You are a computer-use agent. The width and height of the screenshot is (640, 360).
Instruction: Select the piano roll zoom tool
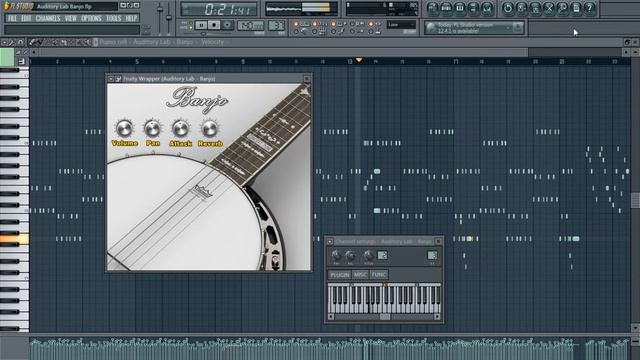point(79,42)
